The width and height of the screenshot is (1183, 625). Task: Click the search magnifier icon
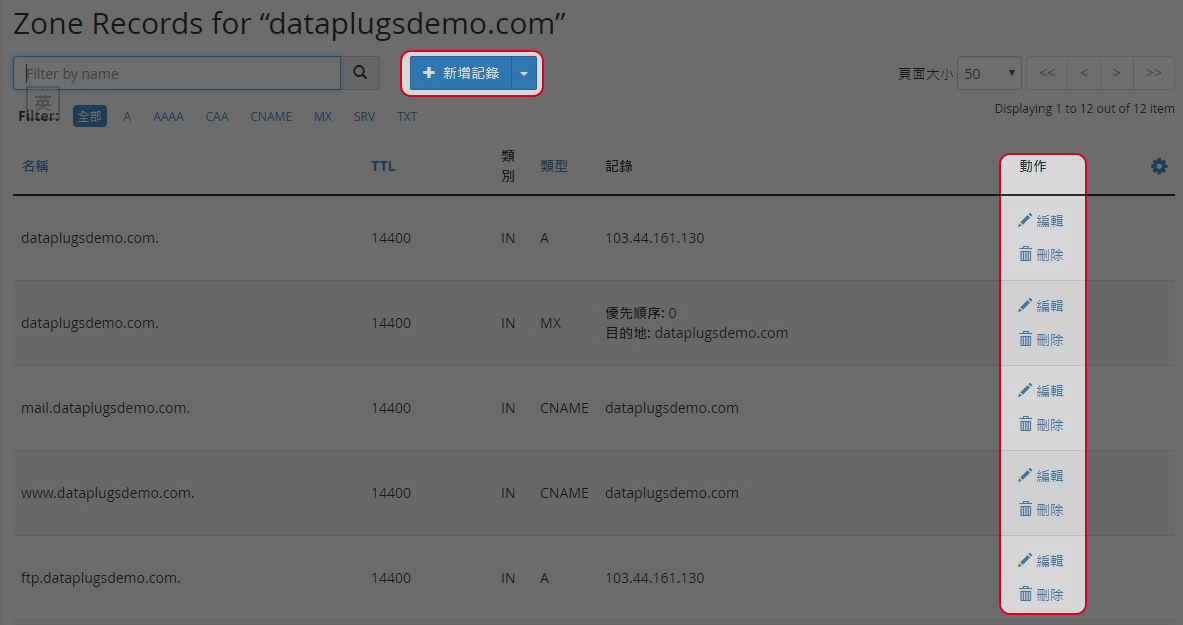click(x=360, y=72)
